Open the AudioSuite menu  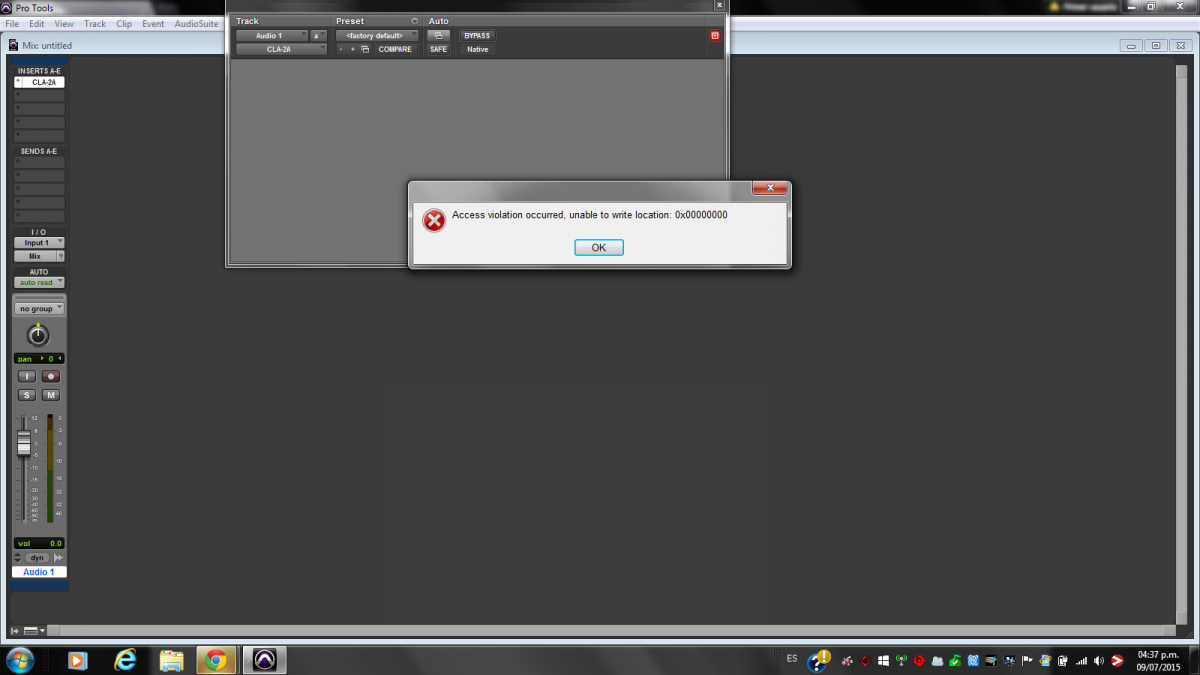point(196,23)
